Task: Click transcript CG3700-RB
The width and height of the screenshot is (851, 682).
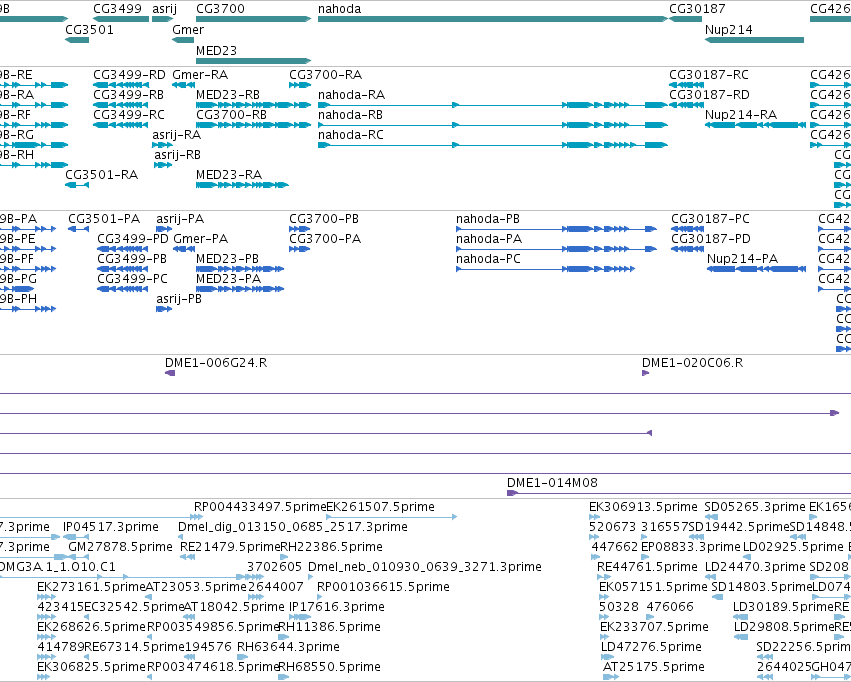Action: coord(253,125)
